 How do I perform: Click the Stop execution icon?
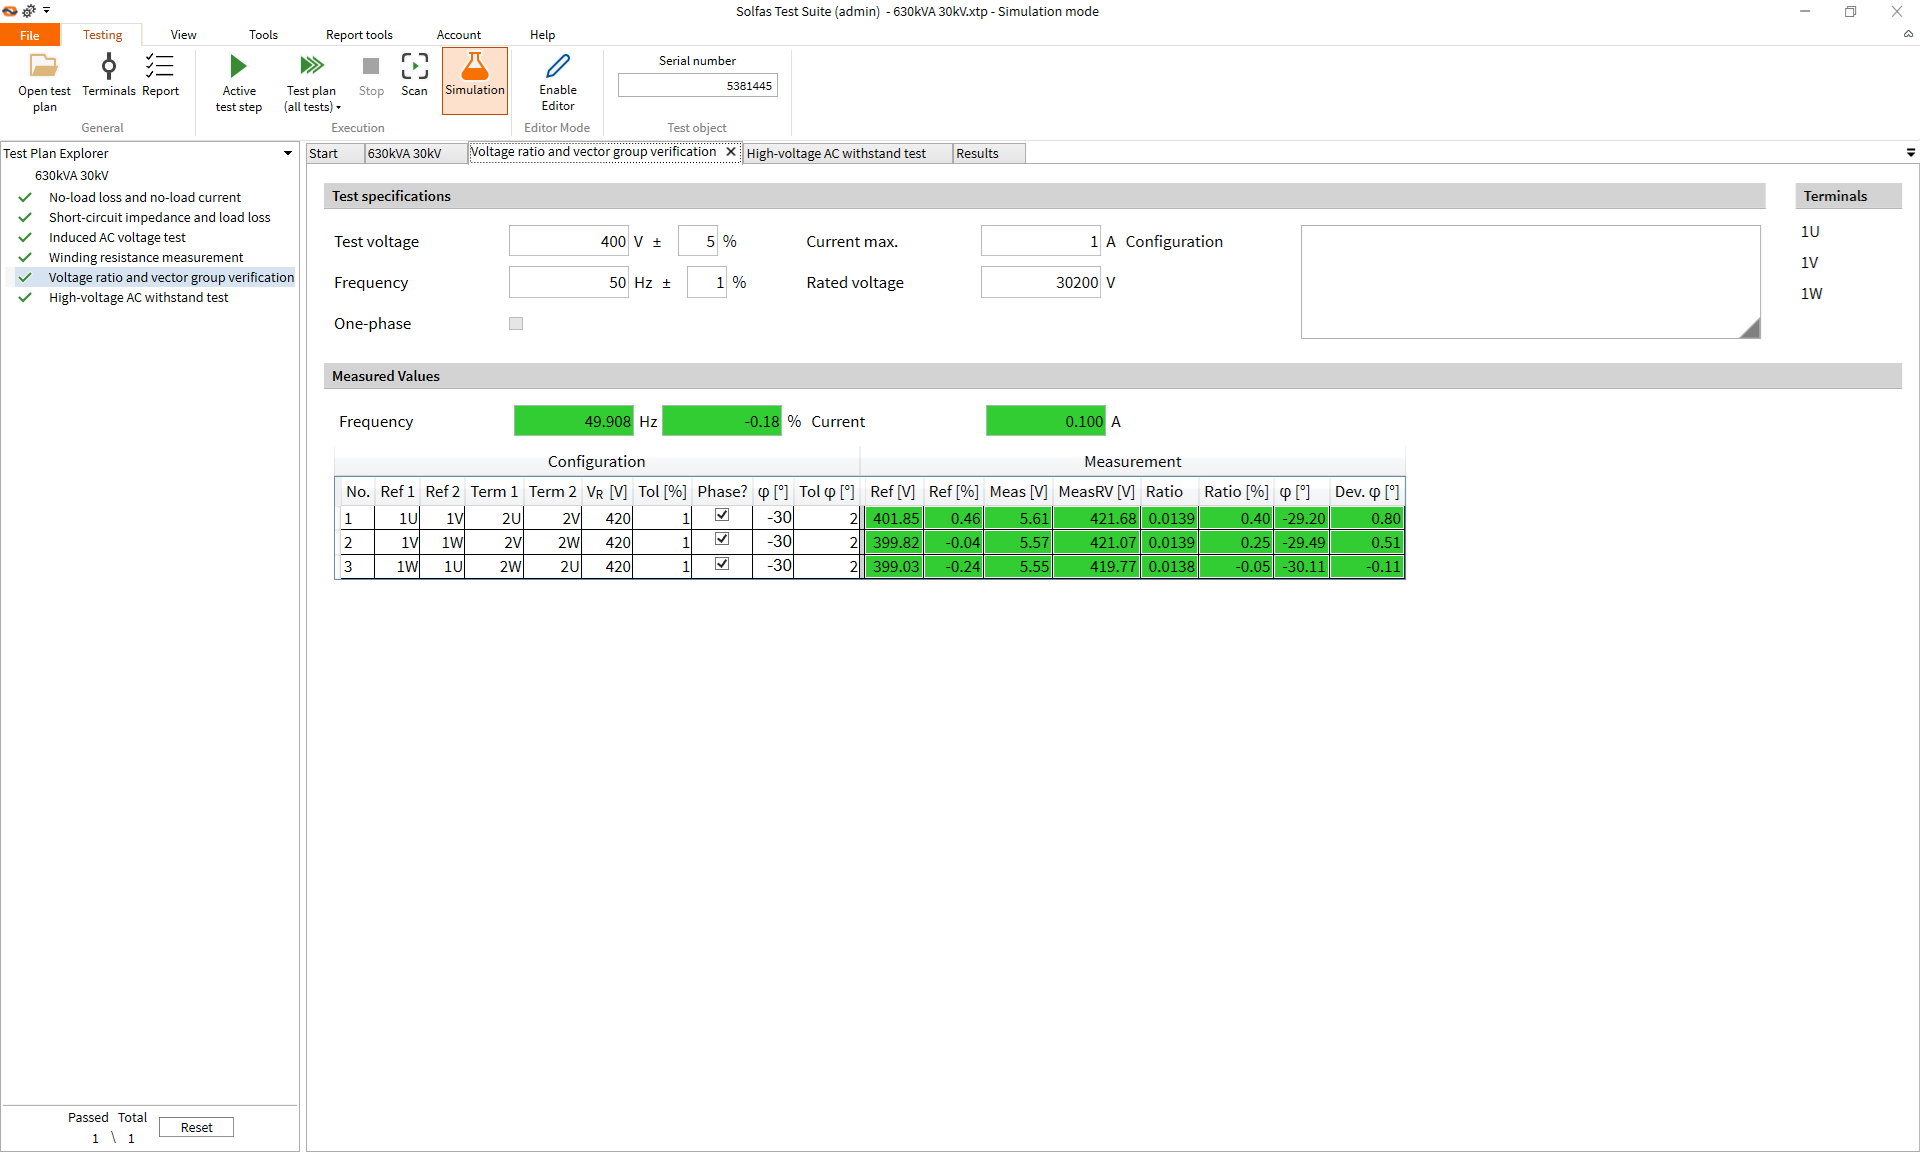371,67
